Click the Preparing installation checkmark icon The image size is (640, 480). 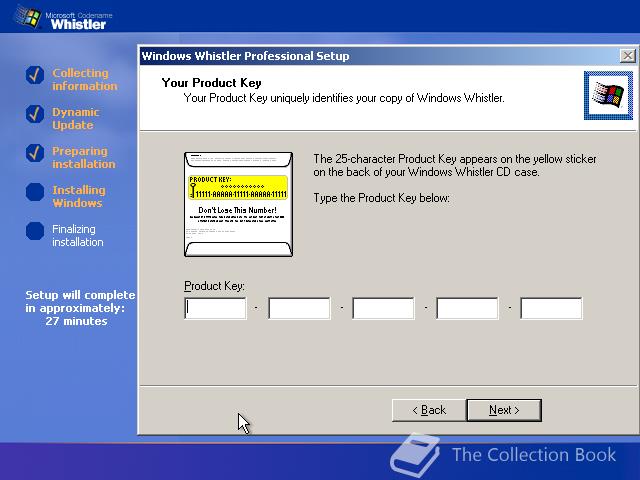click(35, 153)
